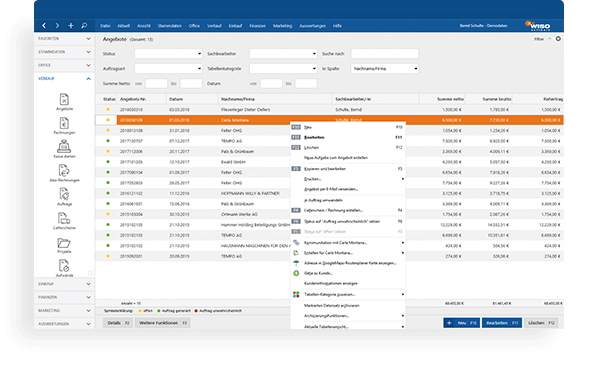Open Lieferscheine in the sidebar
Screen dimensions: 600x392
[64, 221]
